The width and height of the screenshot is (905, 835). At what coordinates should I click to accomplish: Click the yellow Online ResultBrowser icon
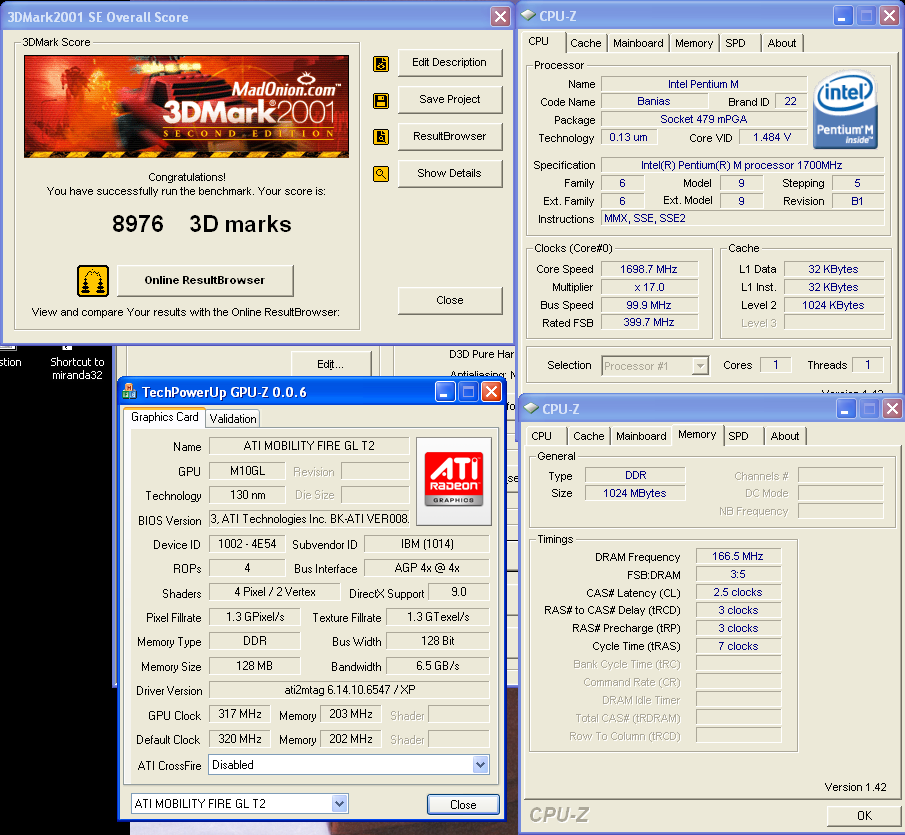click(93, 281)
